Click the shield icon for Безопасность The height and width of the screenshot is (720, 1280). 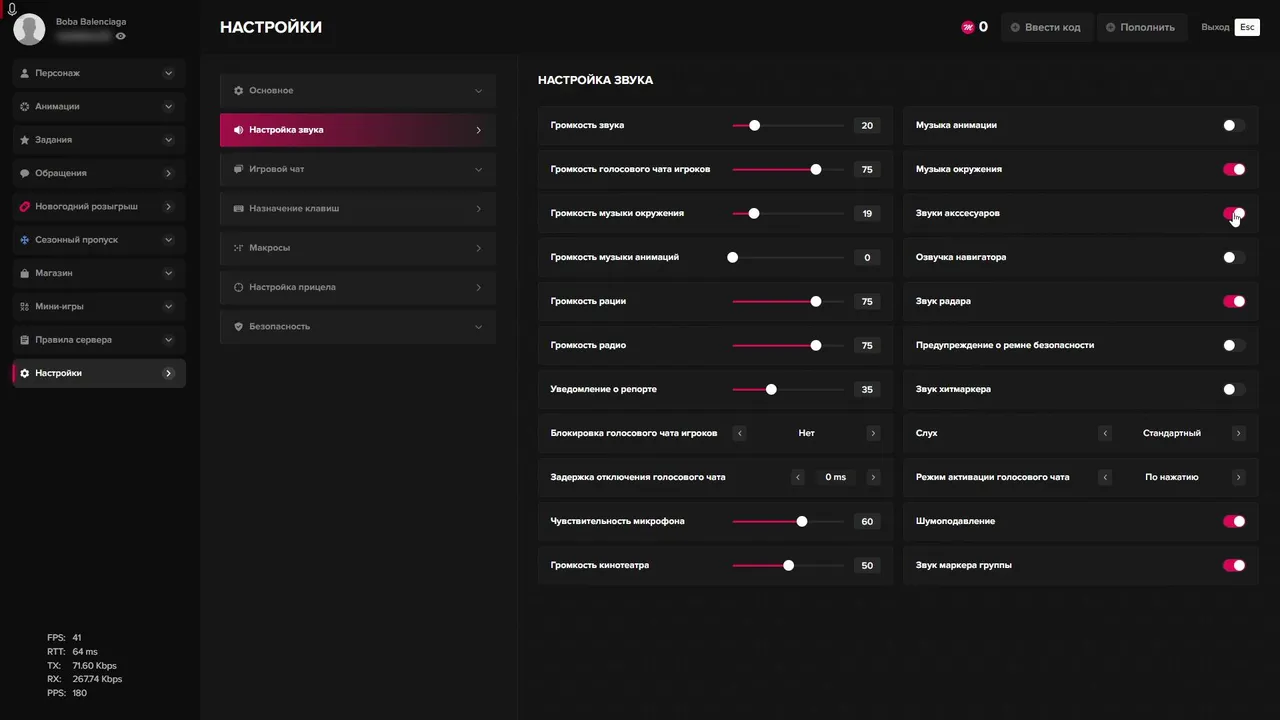click(x=239, y=327)
